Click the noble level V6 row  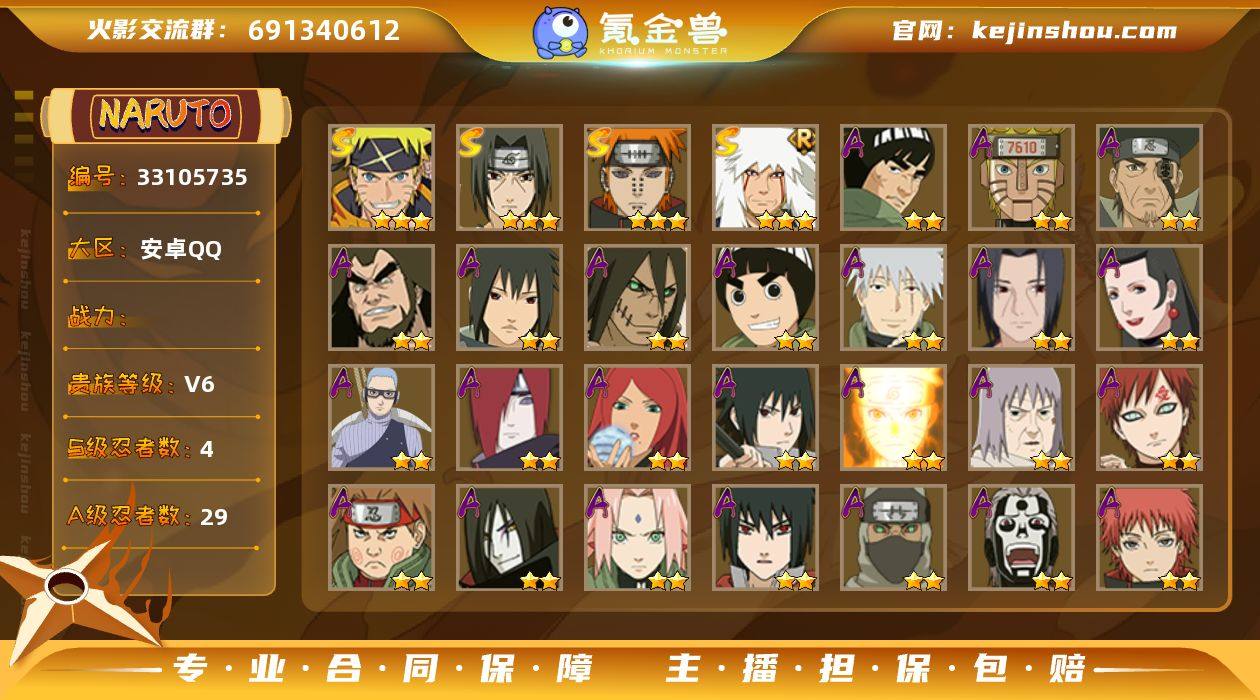162,384
